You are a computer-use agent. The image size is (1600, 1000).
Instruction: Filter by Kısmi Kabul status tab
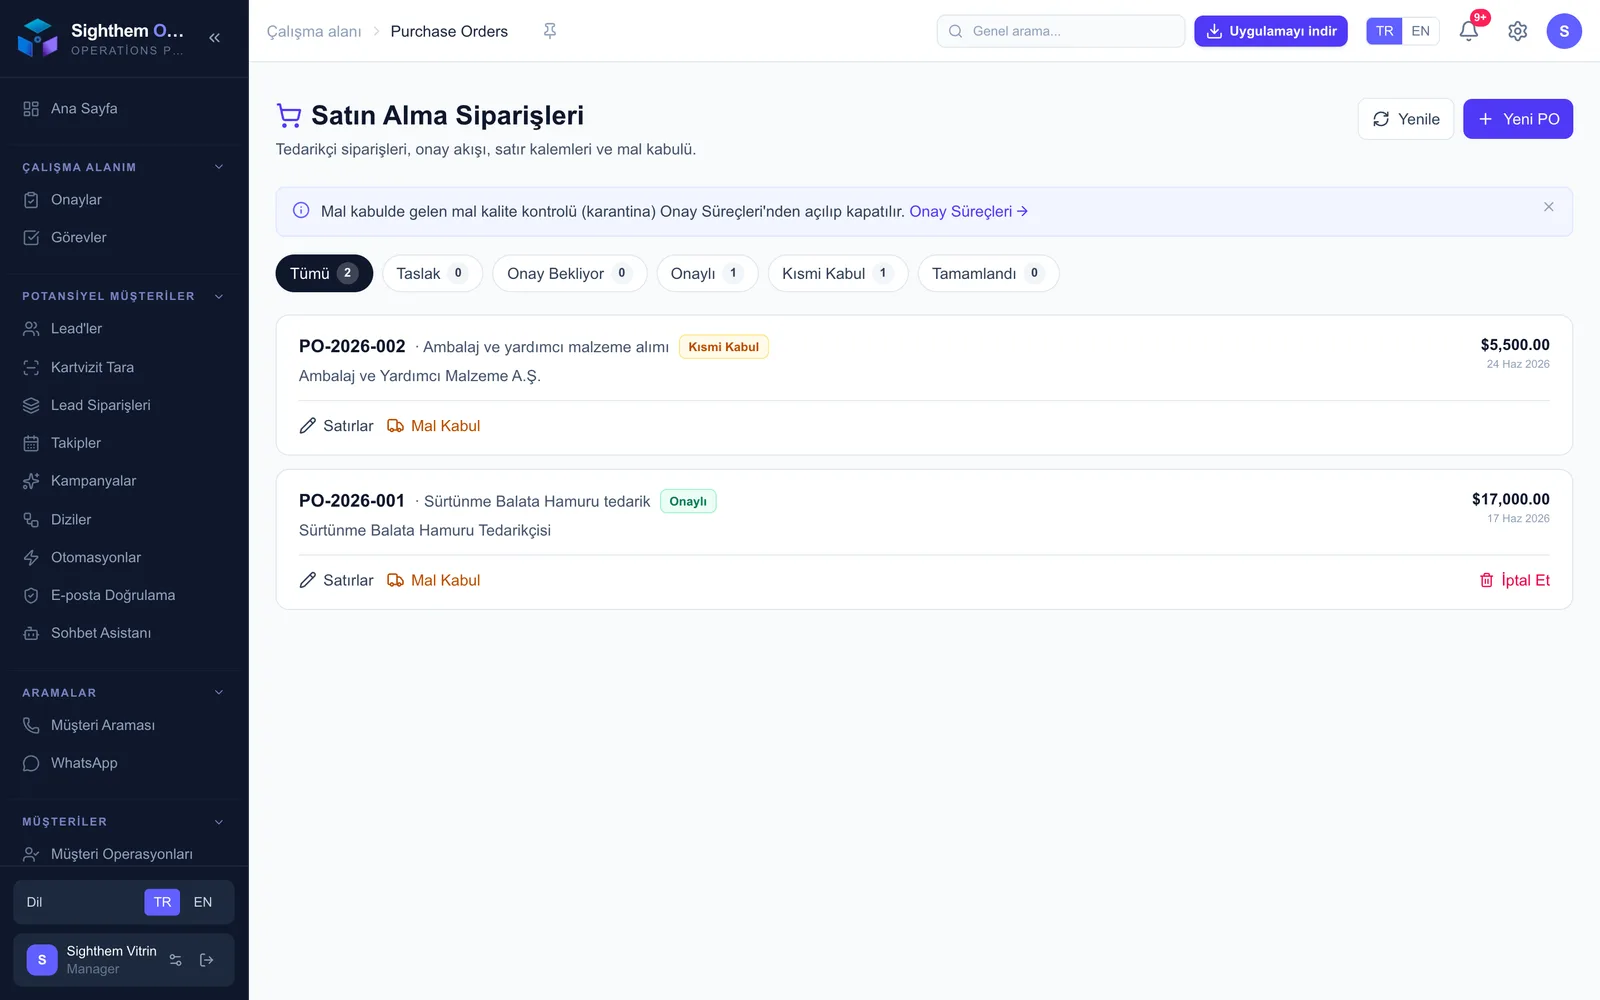(838, 273)
